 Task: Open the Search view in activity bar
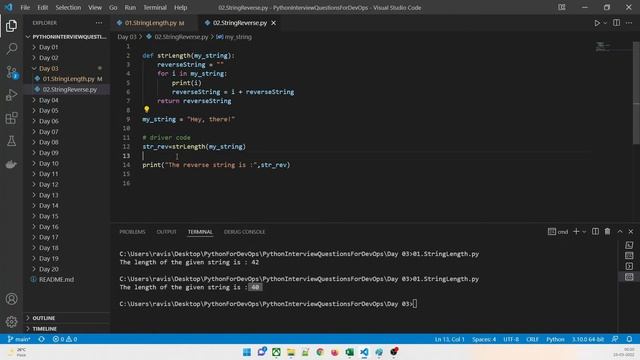click(x=11, y=49)
